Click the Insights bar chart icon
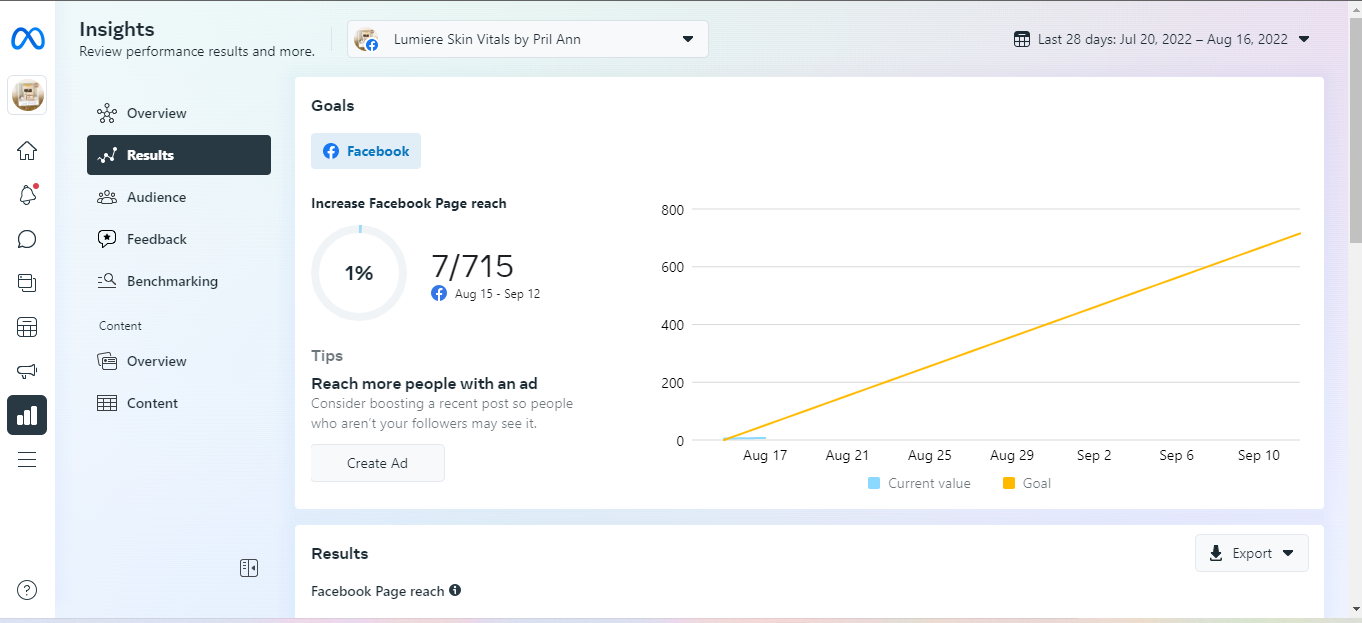Viewport: 1362px width, 623px height. coord(27,415)
